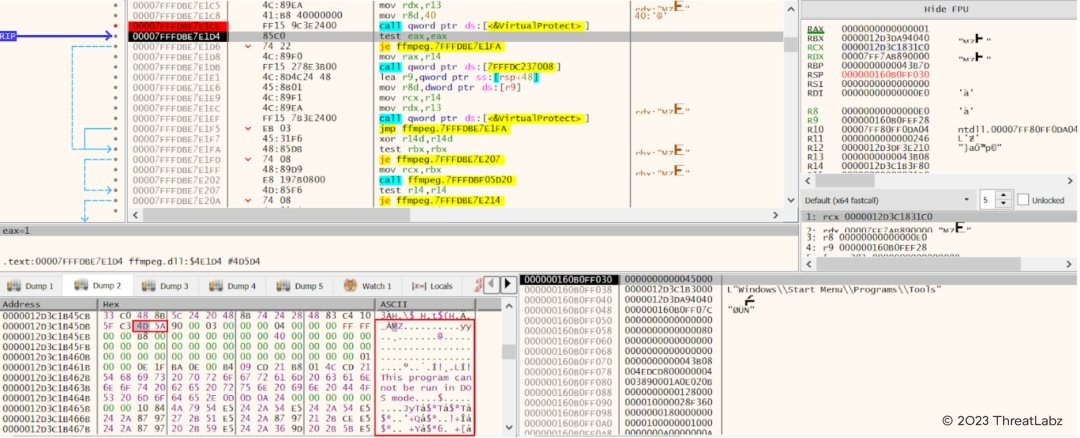Open the Locals tab
This screenshot has width=1080, height=438.
tap(433, 286)
